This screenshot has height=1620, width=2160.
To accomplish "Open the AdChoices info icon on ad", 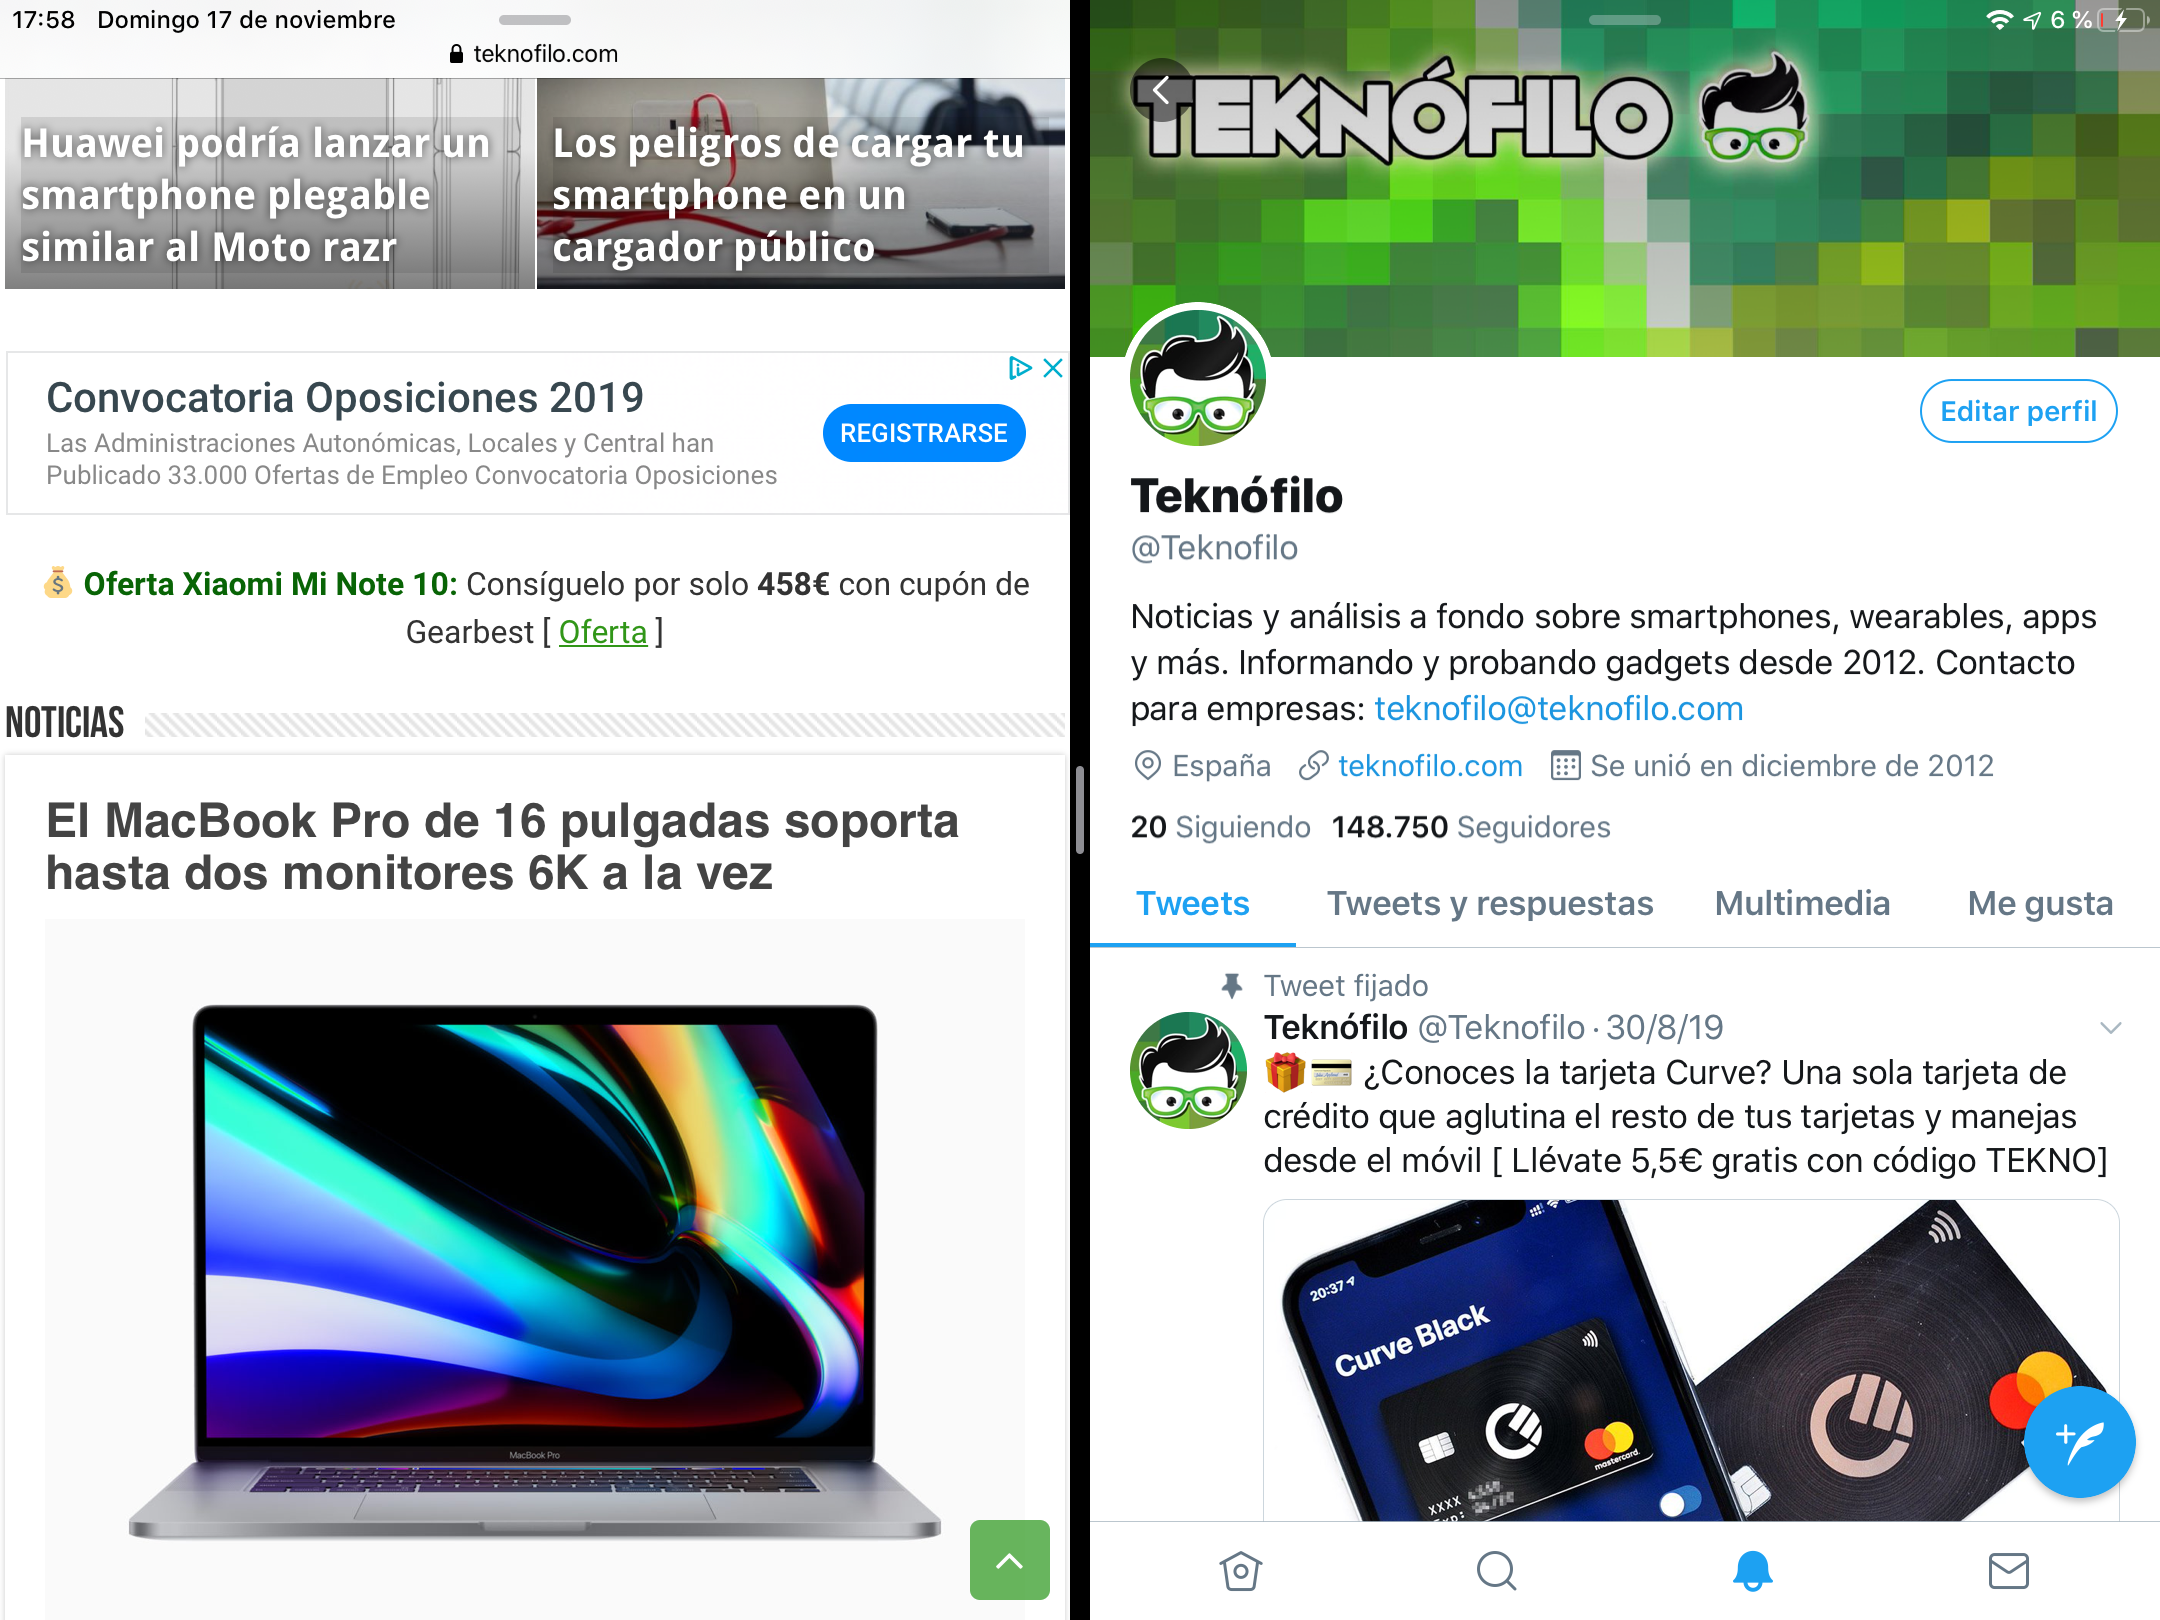I will pos(1020,368).
